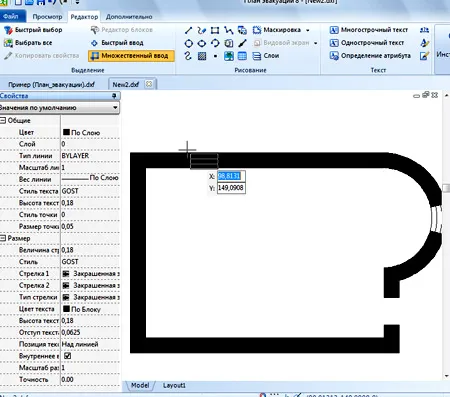Screen dimensions: 450x397
Task: Toggle the Внутреннее checkbox in Размер
Action: pos(68,356)
